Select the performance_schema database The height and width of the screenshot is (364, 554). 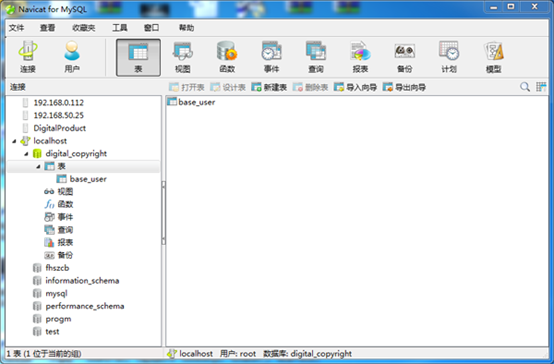(x=85, y=306)
